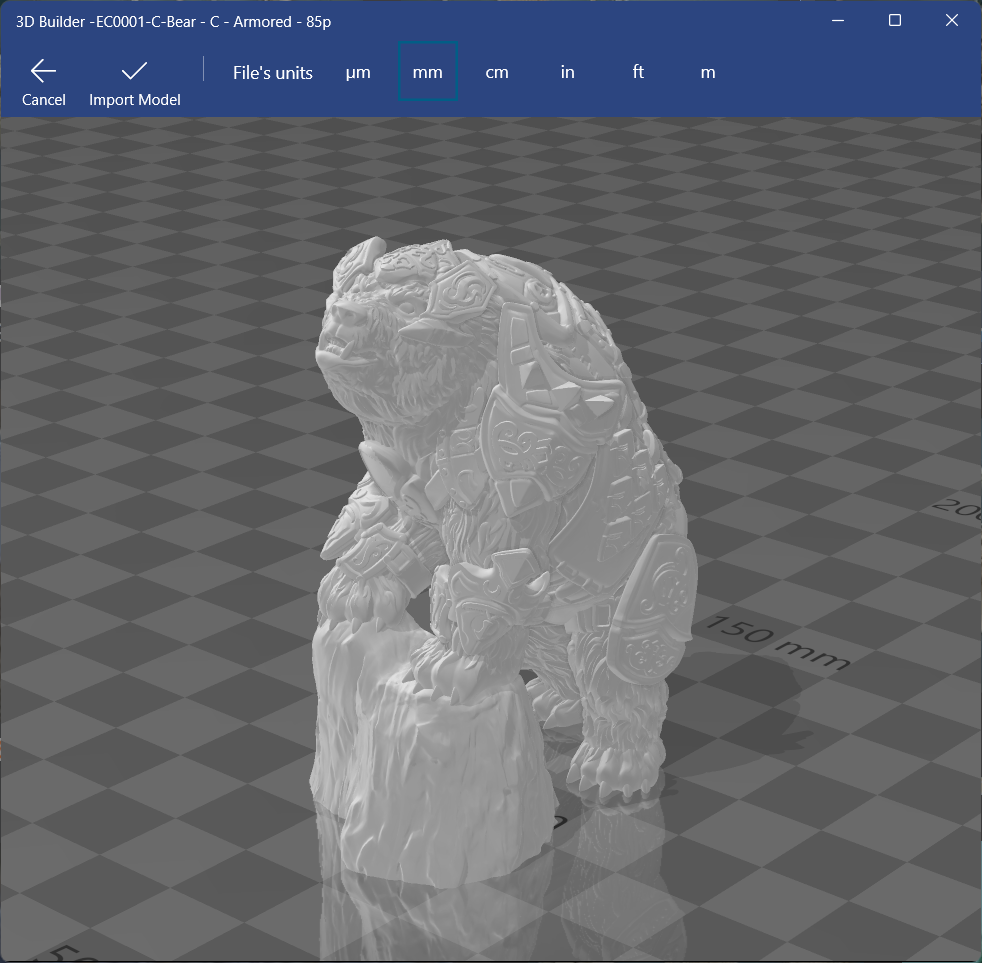Set import units to cm
This screenshot has height=963, width=982.
point(497,73)
